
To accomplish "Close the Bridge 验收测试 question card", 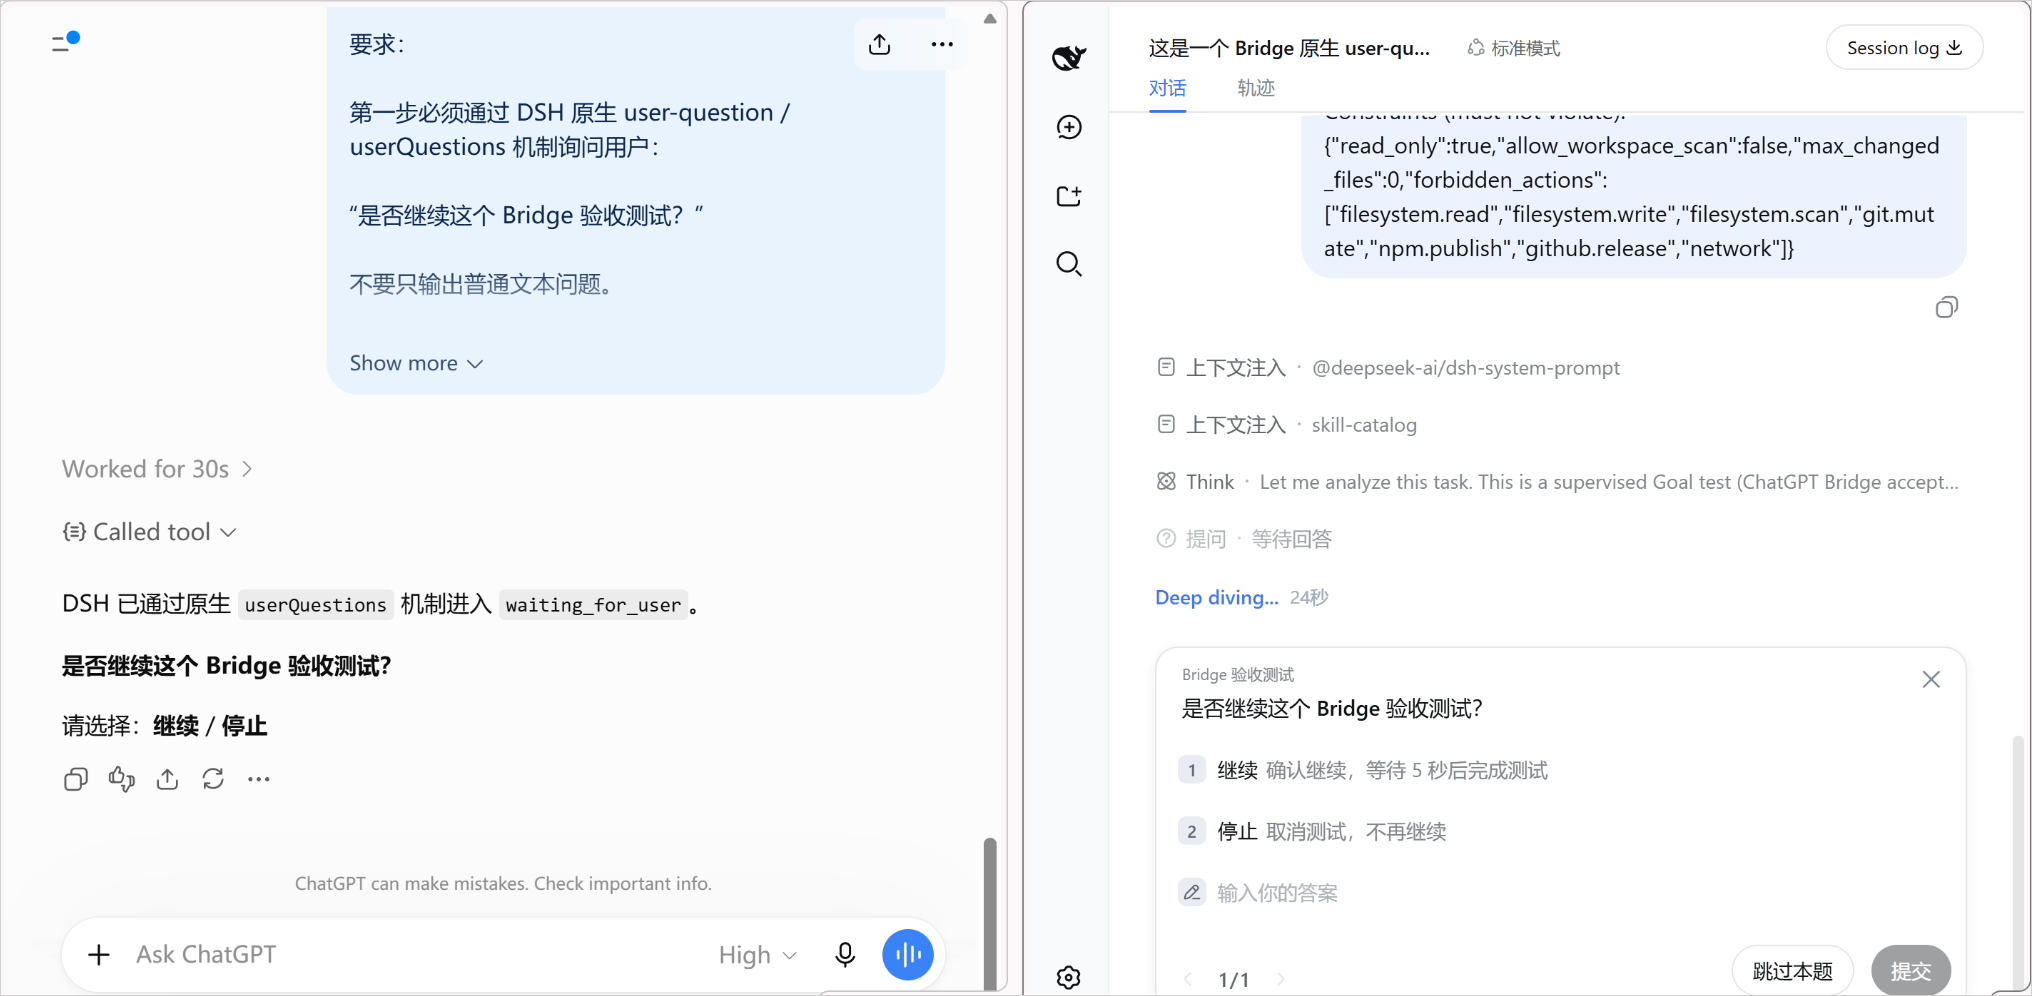I will tap(1931, 680).
